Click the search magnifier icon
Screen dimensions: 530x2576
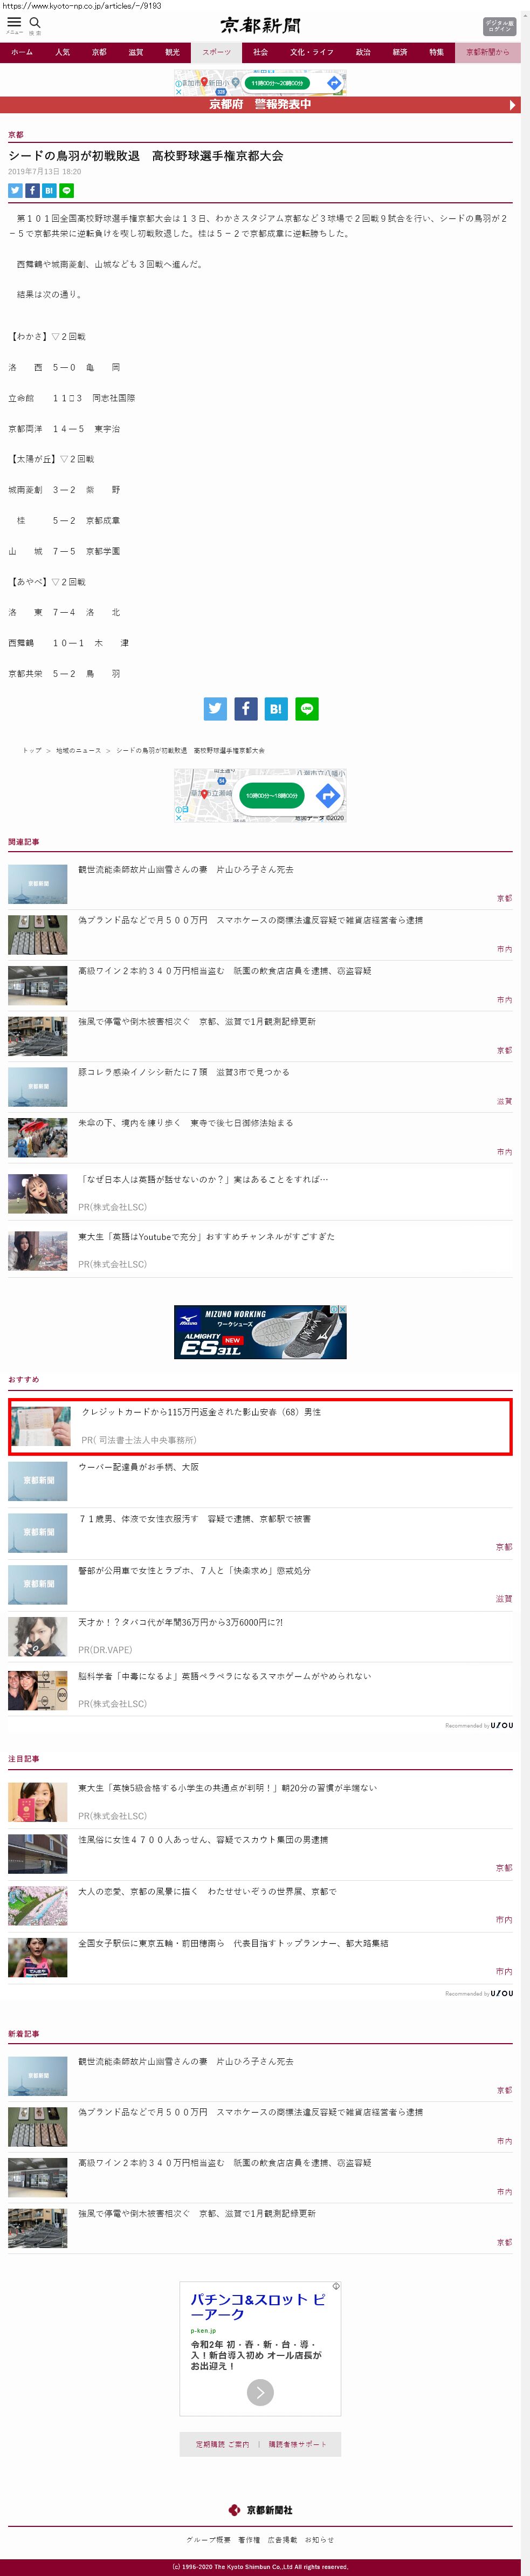click(35, 23)
